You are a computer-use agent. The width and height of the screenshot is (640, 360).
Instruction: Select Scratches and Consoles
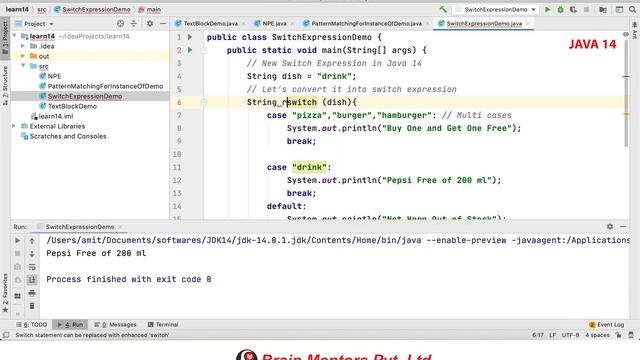tap(68, 136)
